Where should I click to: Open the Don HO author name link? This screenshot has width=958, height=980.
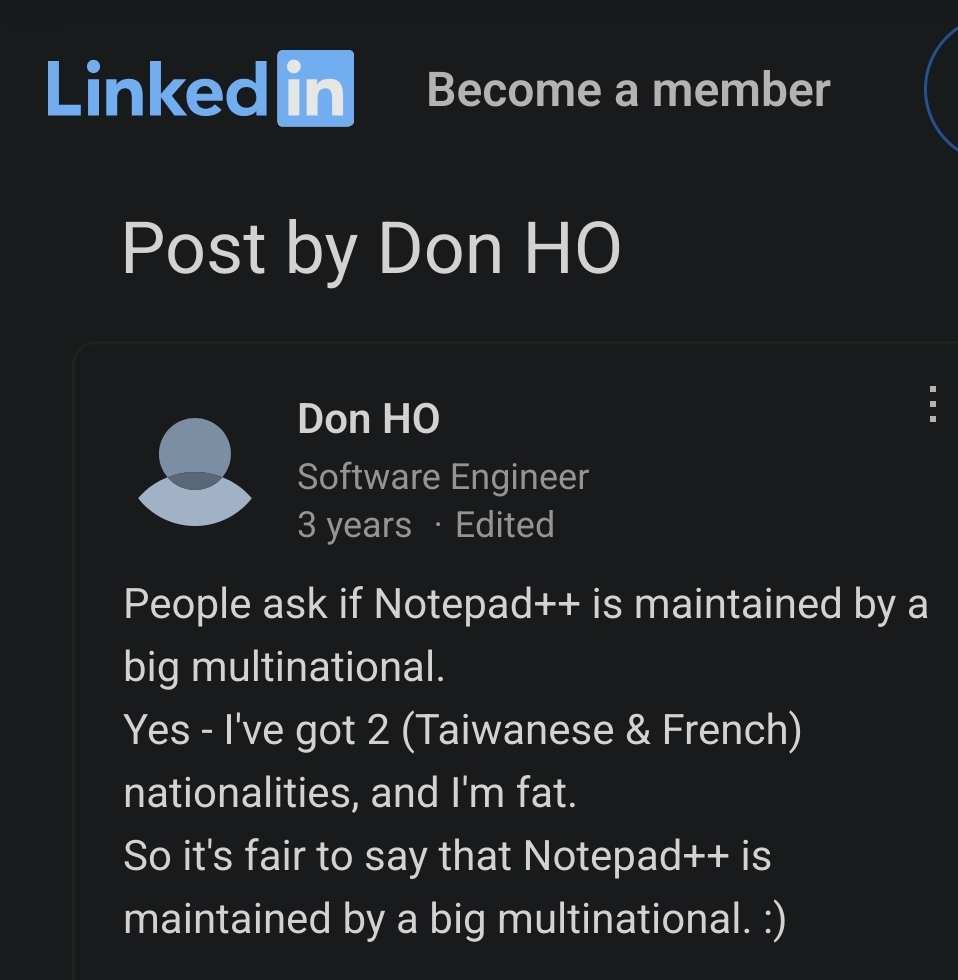coord(368,419)
